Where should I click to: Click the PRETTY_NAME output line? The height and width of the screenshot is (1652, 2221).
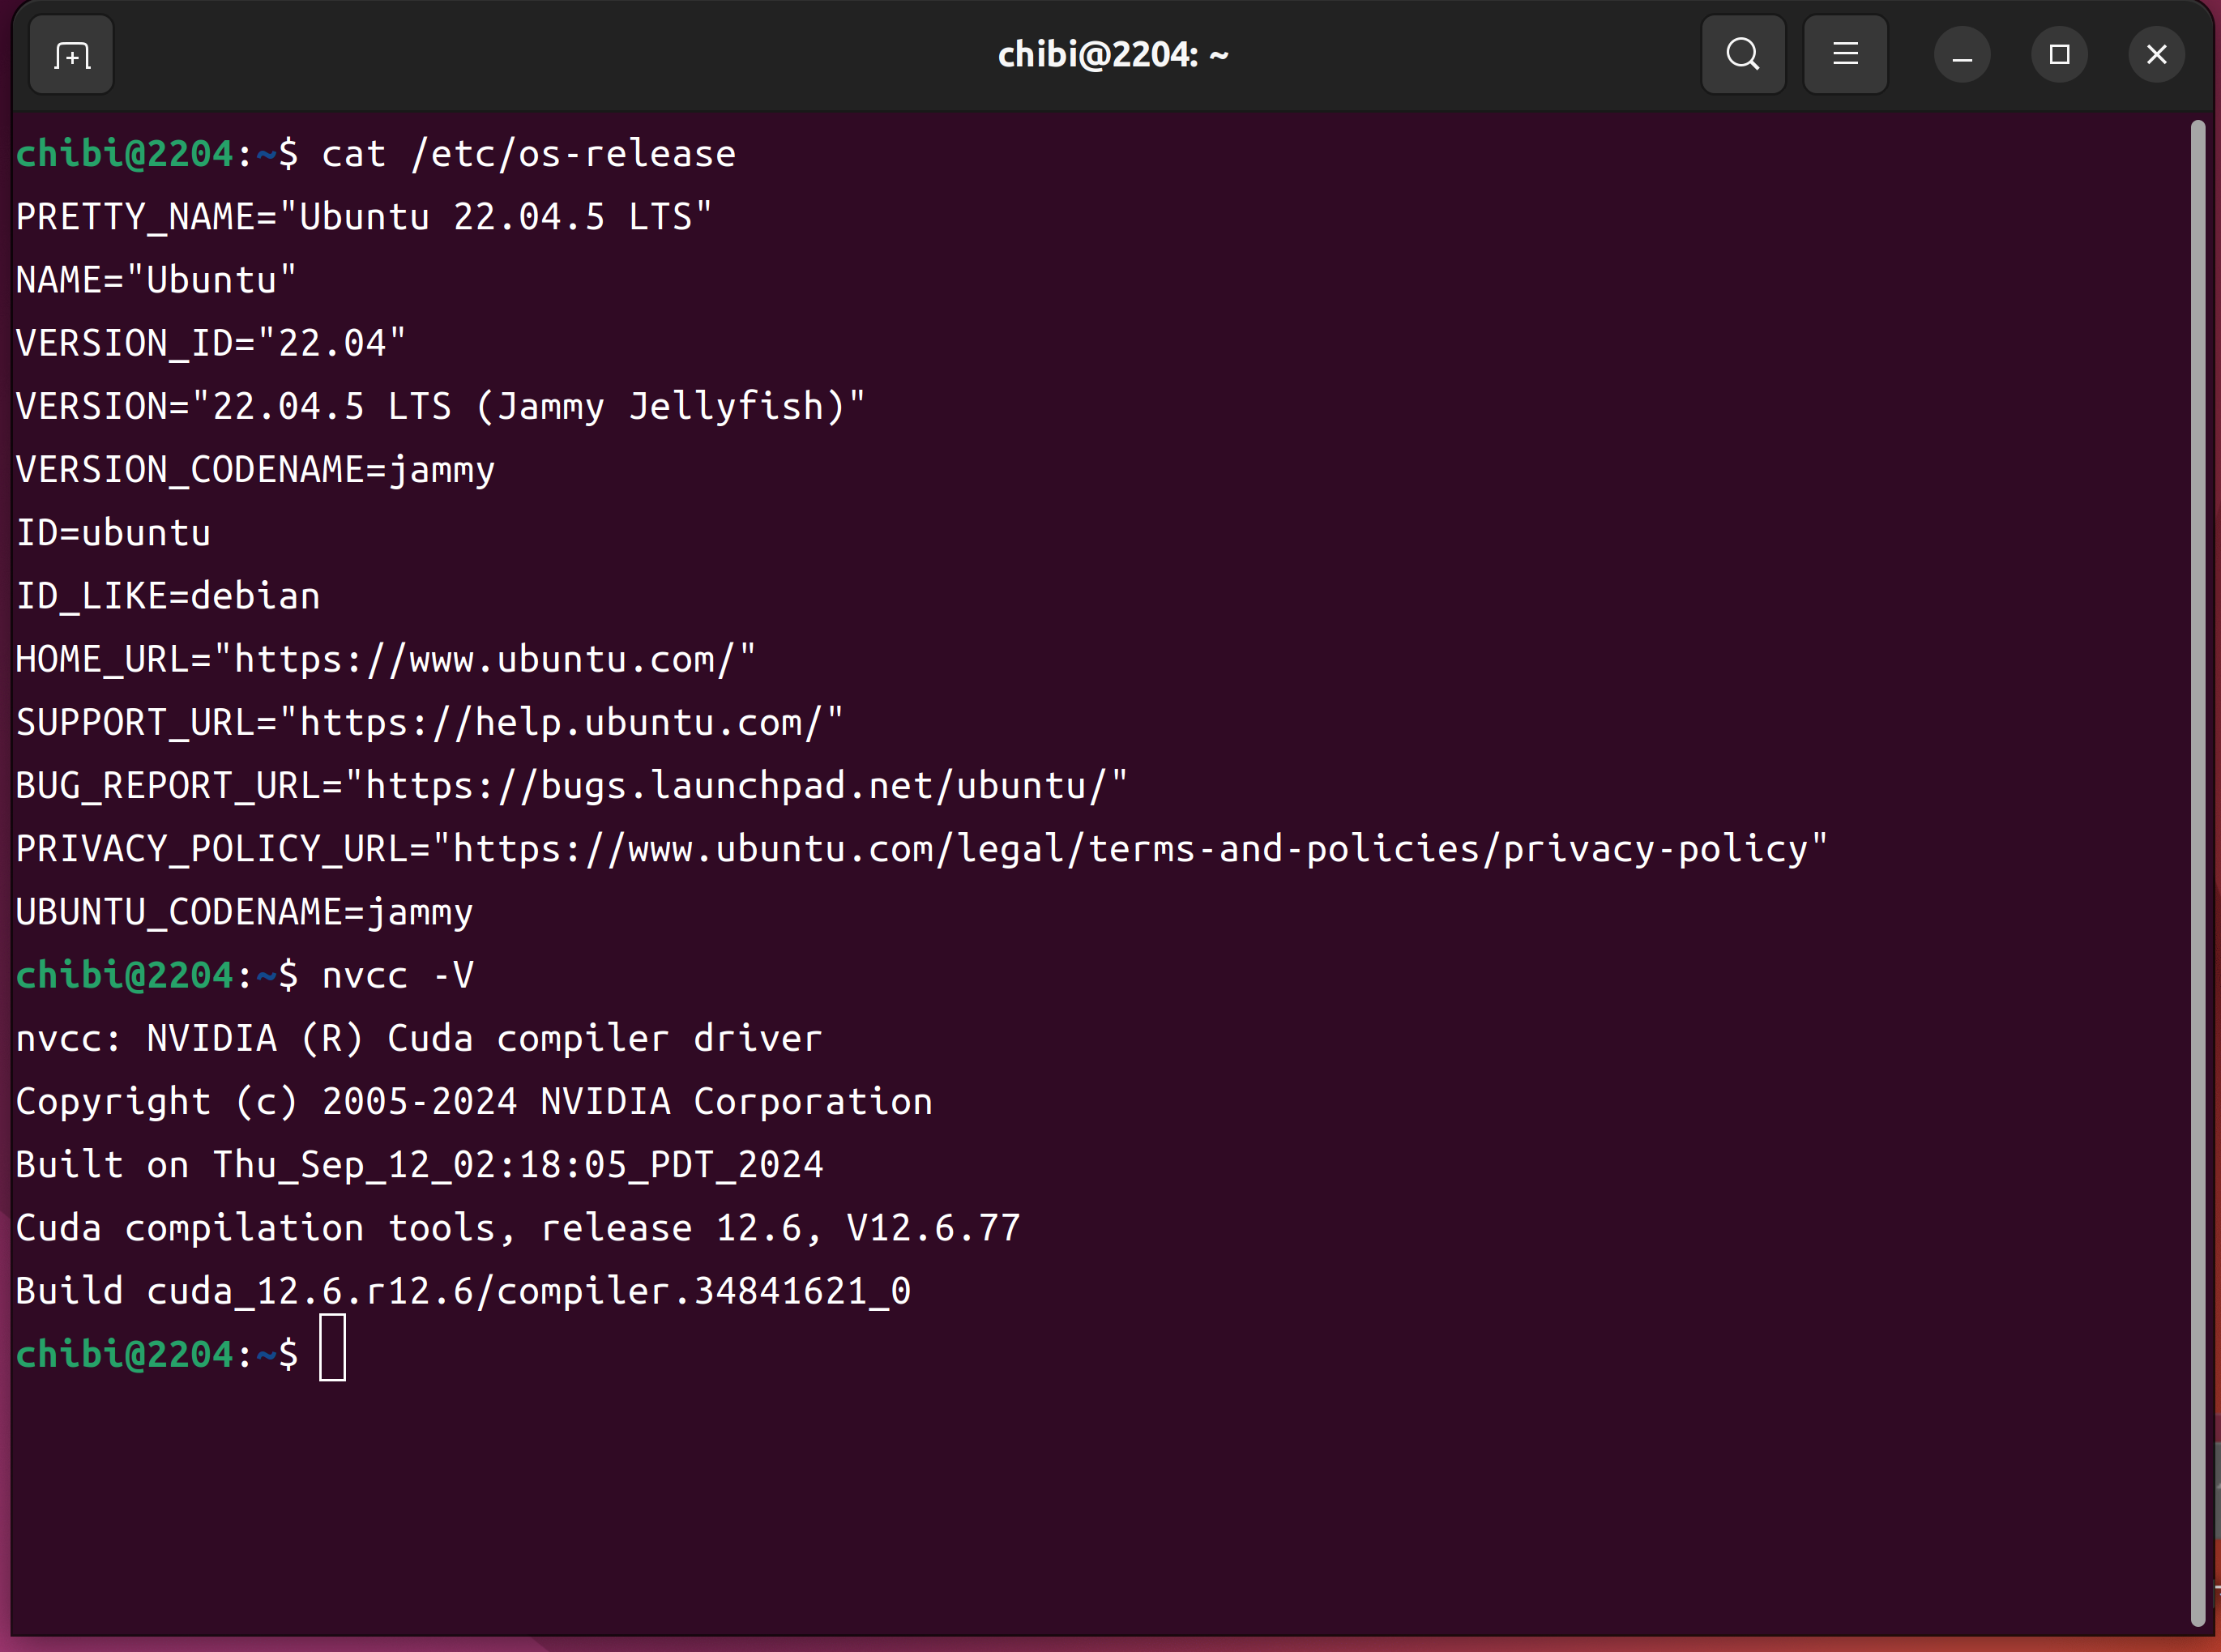pyautogui.click(x=363, y=217)
